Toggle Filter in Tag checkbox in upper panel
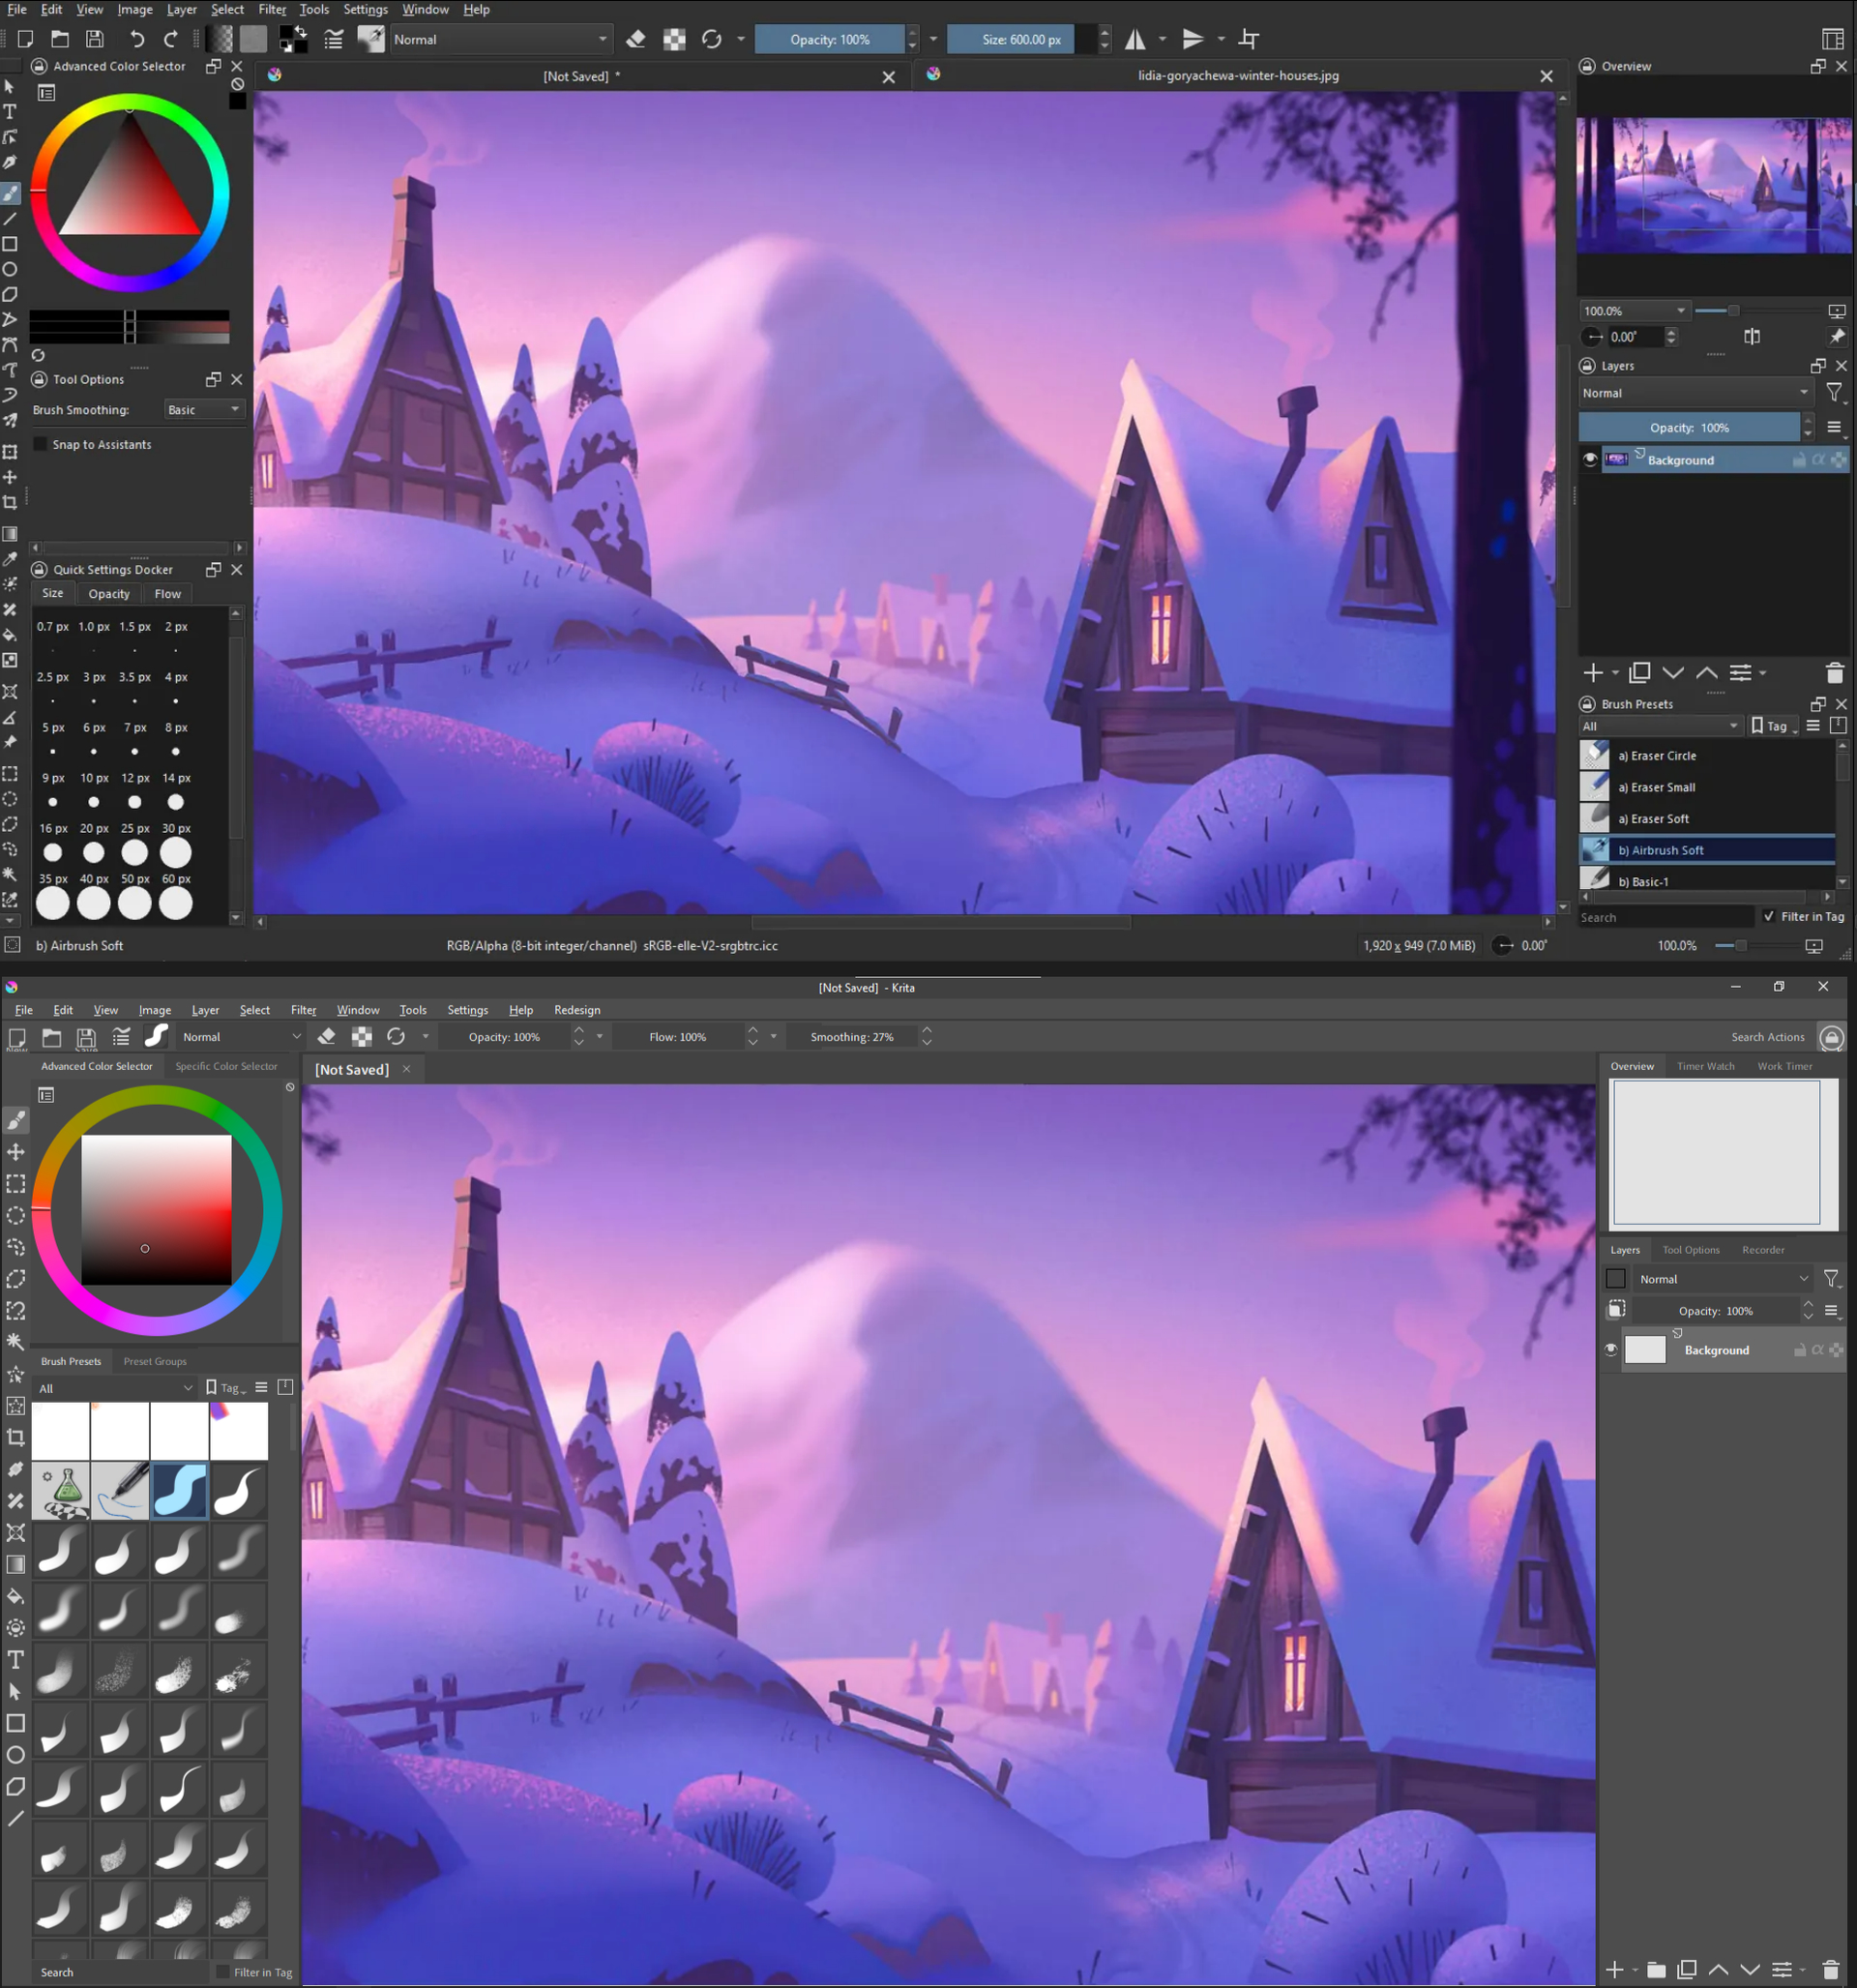This screenshot has width=1857, height=1988. [1769, 916]
